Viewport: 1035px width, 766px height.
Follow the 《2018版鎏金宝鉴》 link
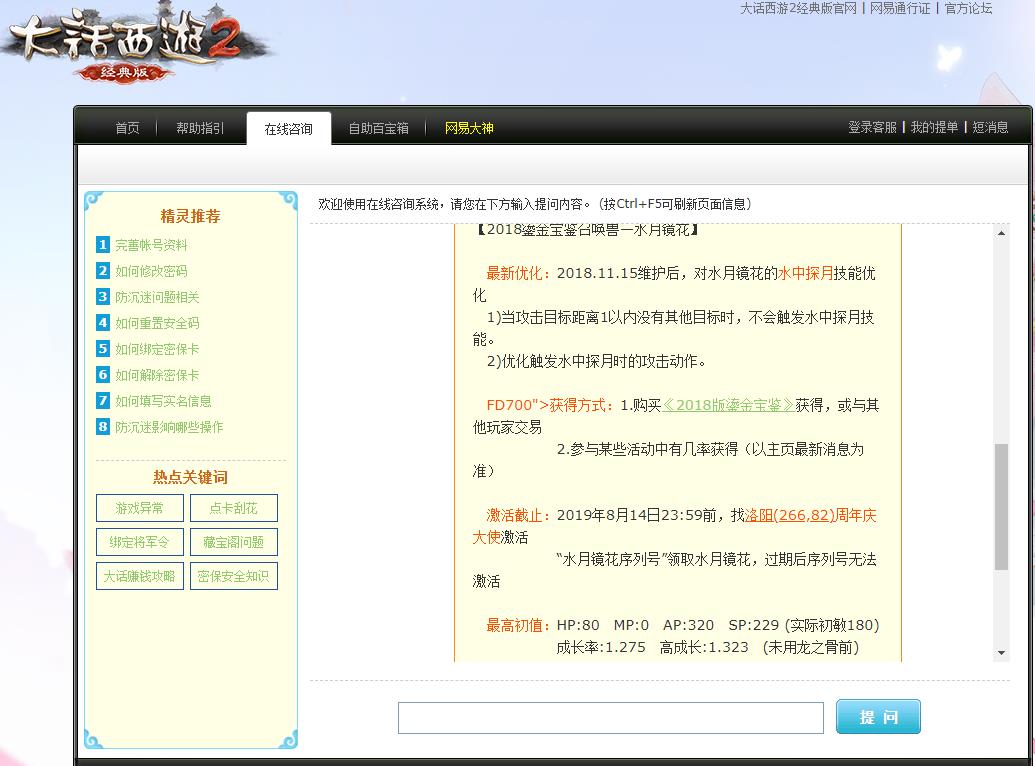point(728,405)
